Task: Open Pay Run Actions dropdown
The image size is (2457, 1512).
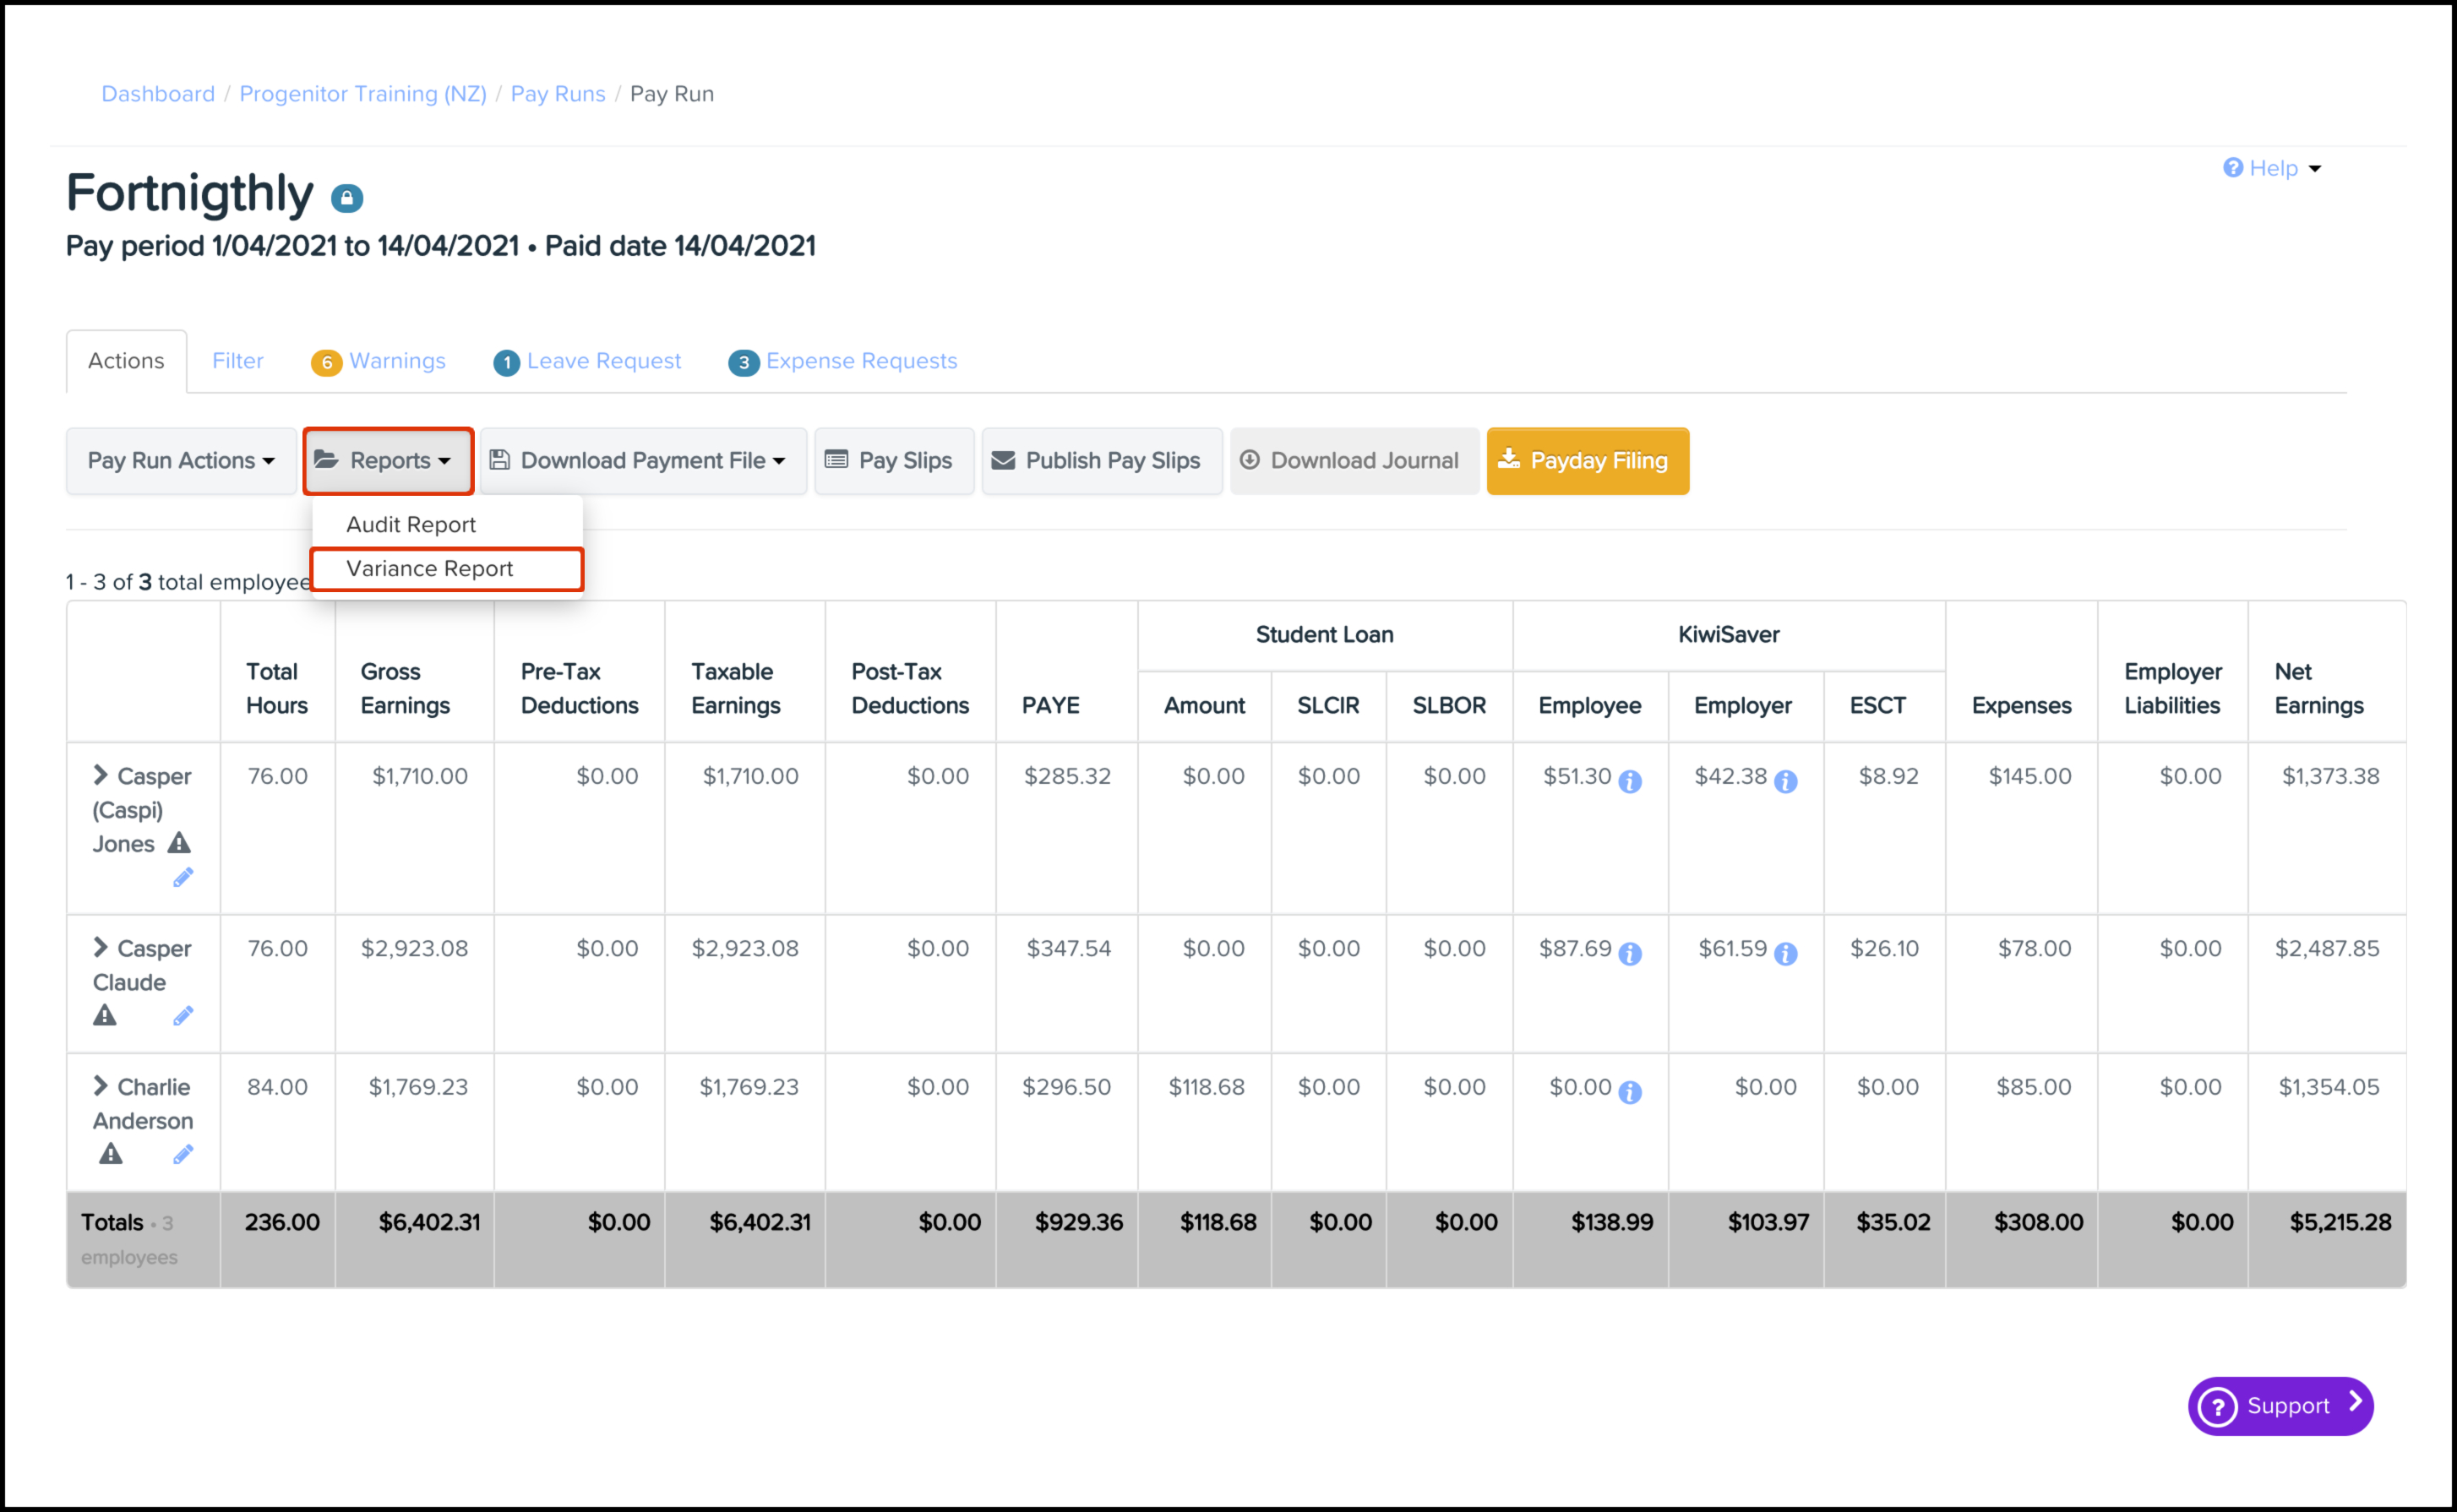Action: tap(181, 461)
